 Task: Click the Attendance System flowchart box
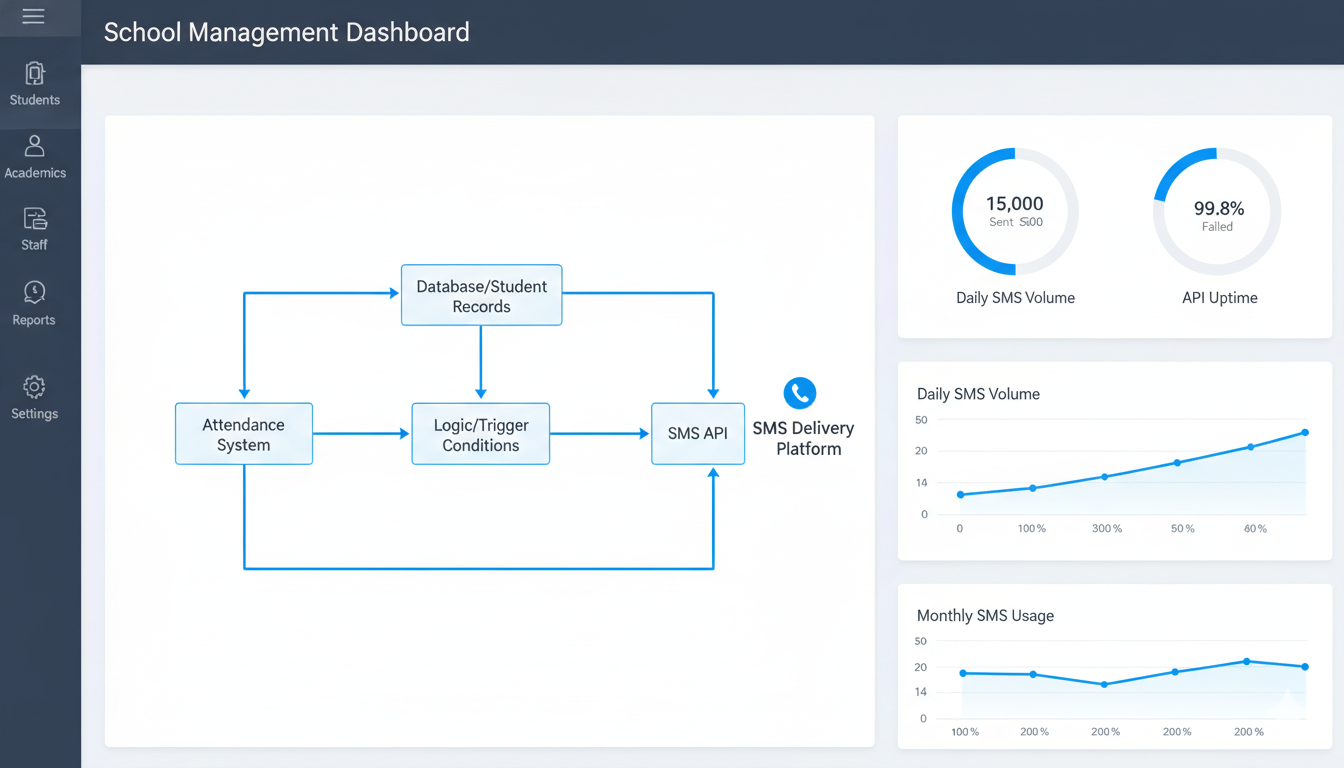click(244, 434)
